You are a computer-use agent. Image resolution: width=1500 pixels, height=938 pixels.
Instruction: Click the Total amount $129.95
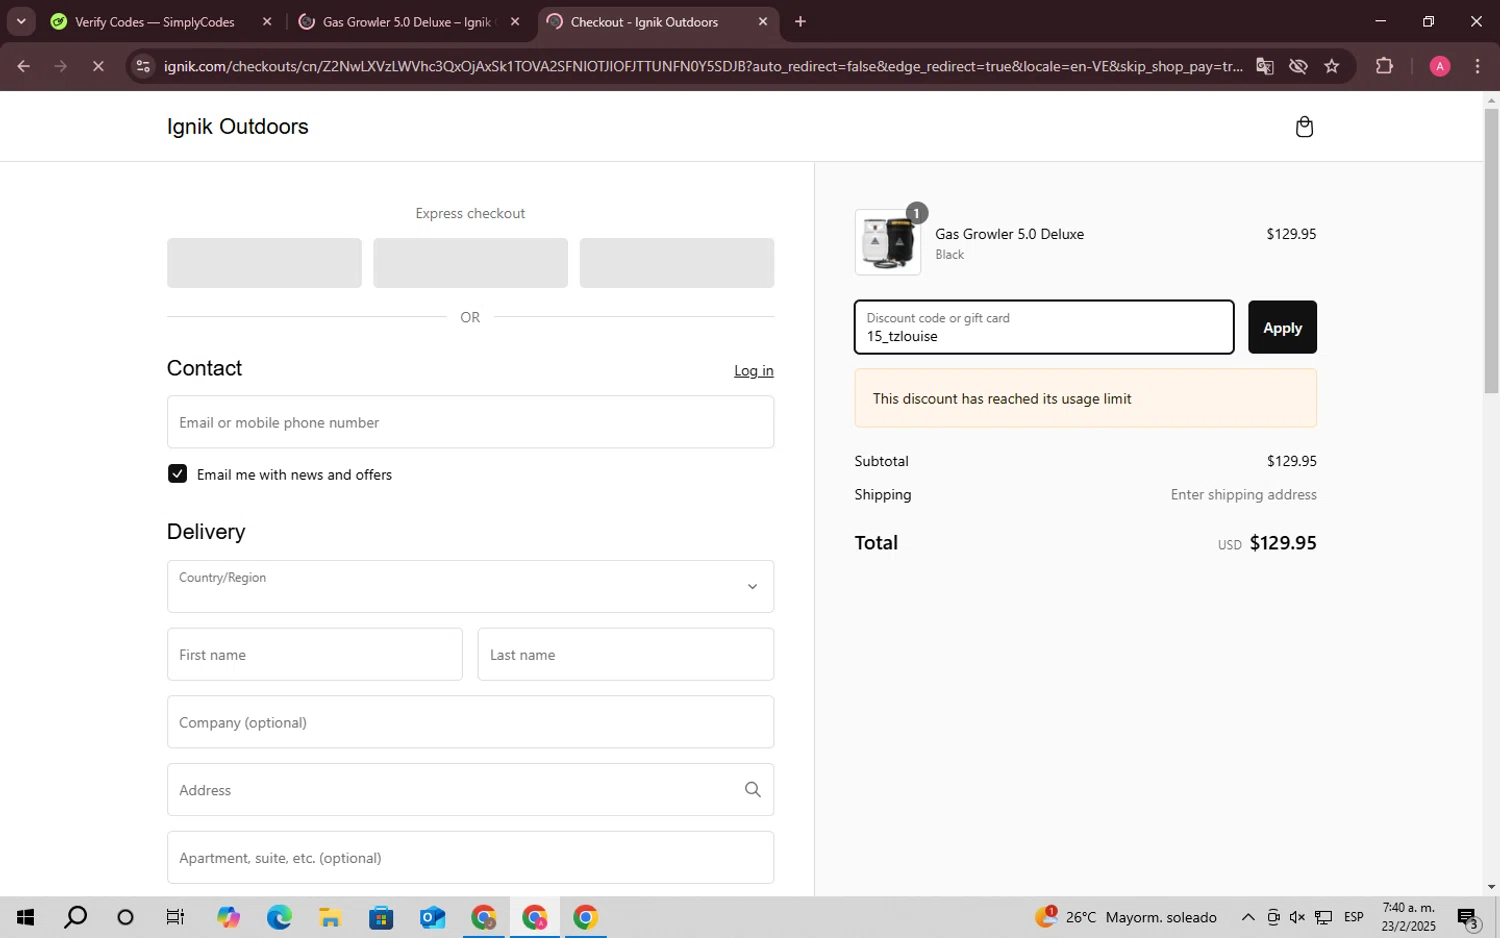click(x=1283, y=543)
